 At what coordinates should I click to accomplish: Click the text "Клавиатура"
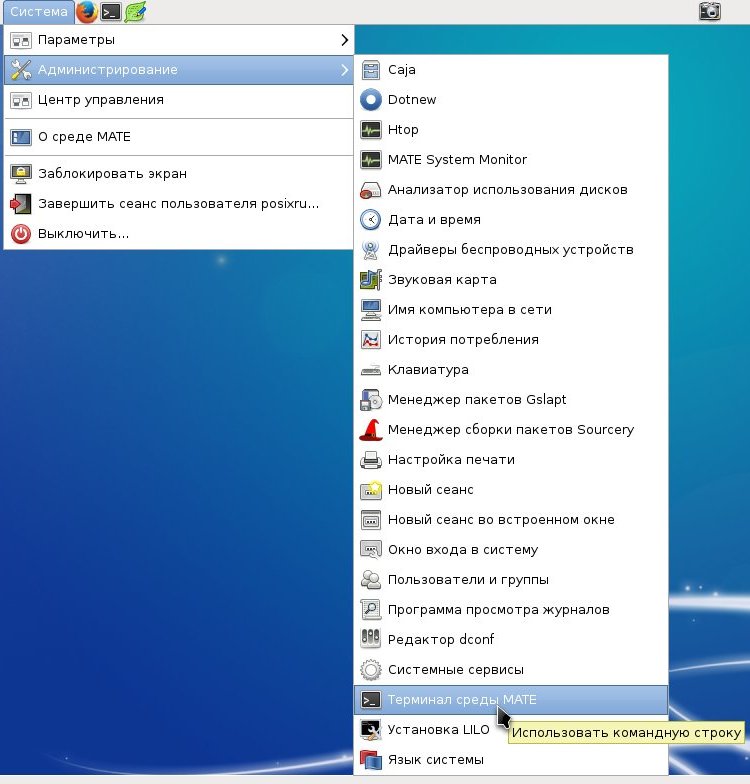coord(428,370)
